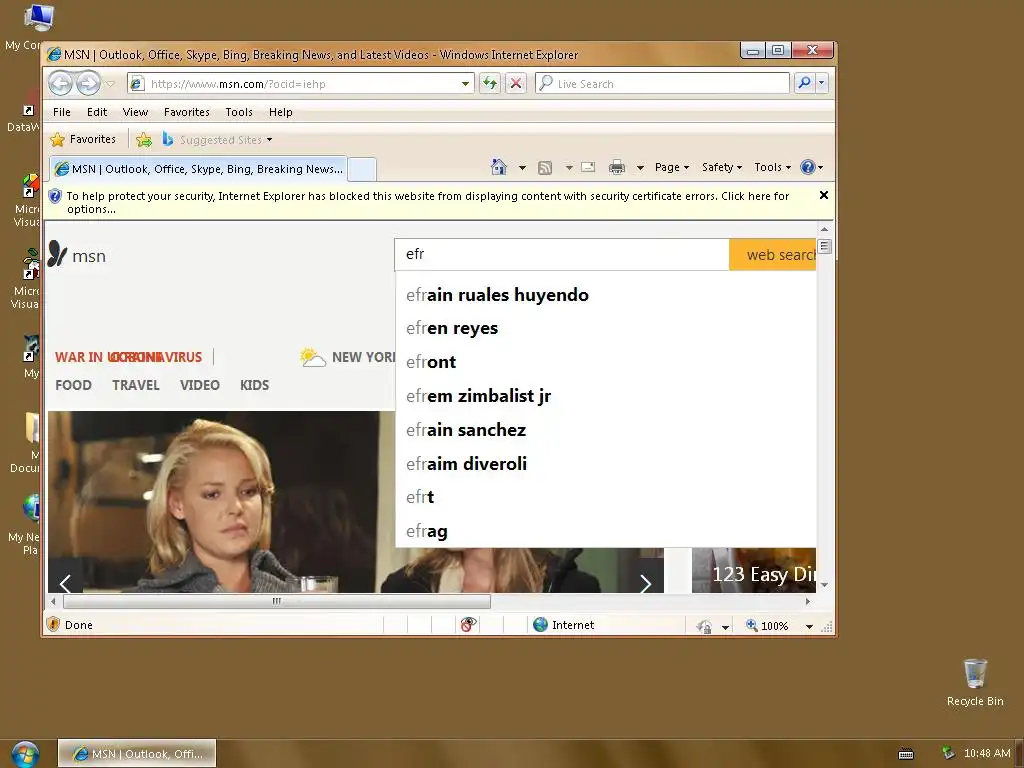Open the View menu

click(135, 112)
